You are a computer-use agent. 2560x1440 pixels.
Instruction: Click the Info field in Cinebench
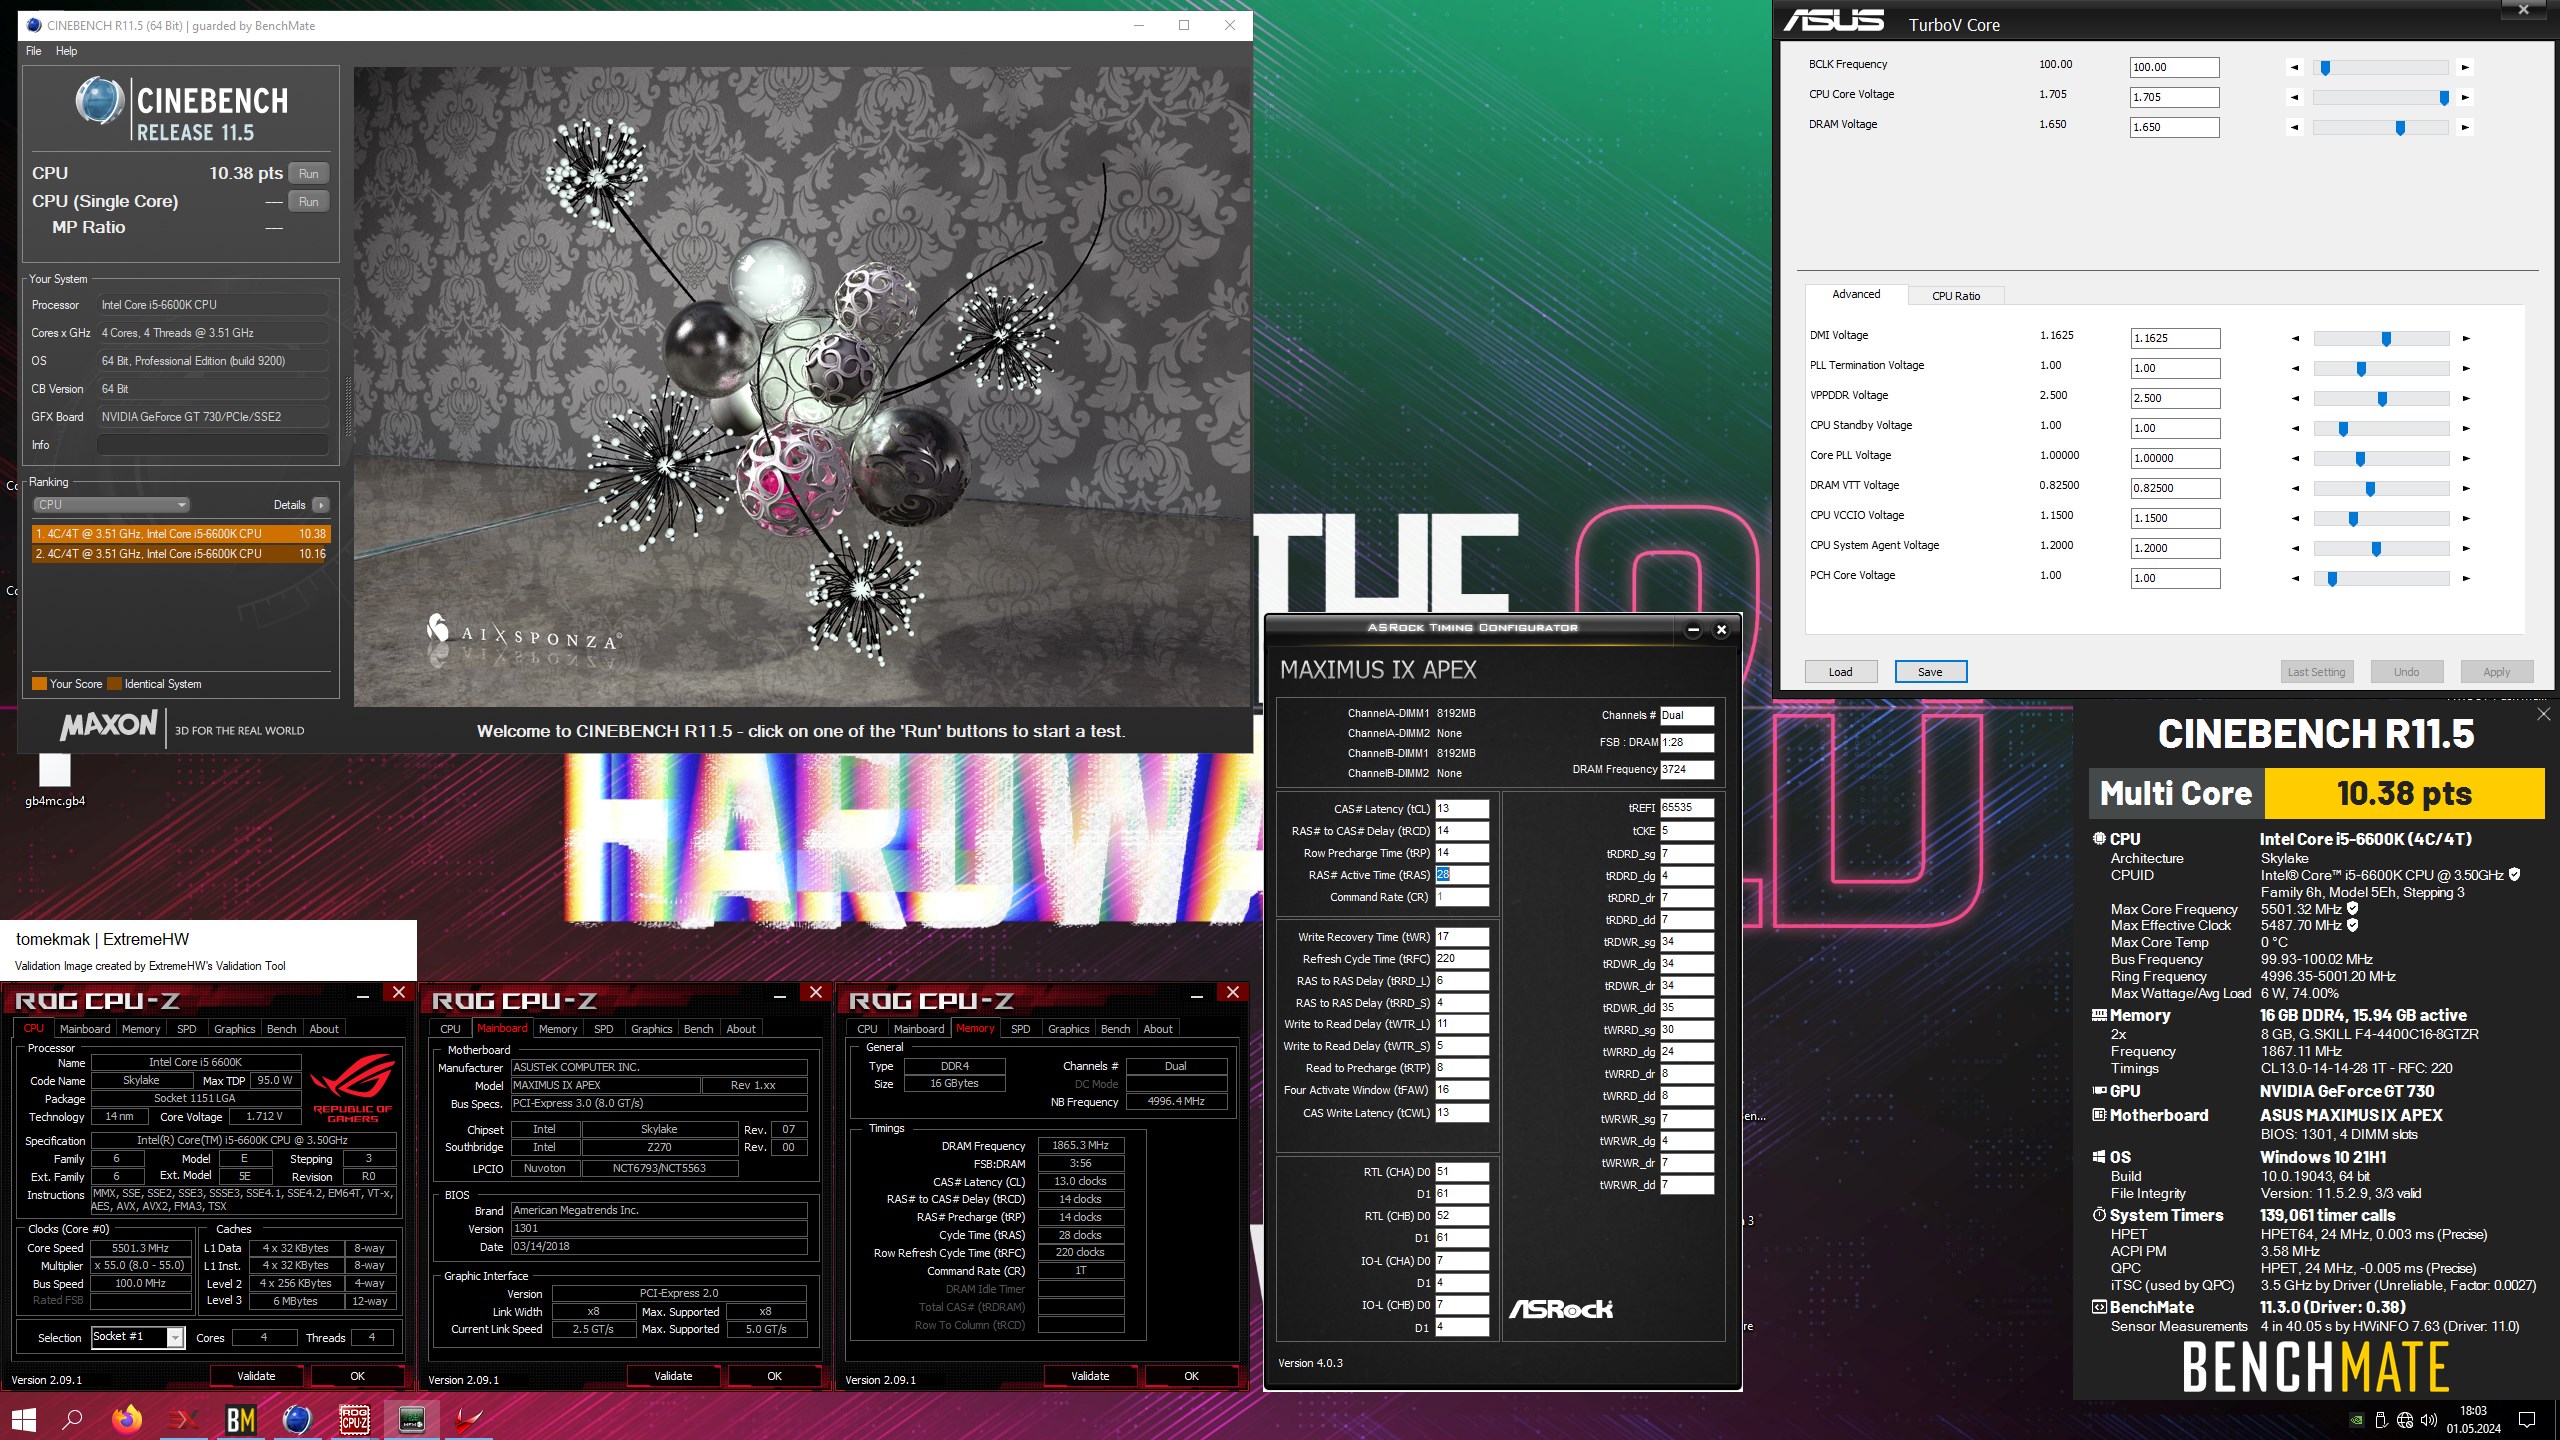(x=213, y=445)
